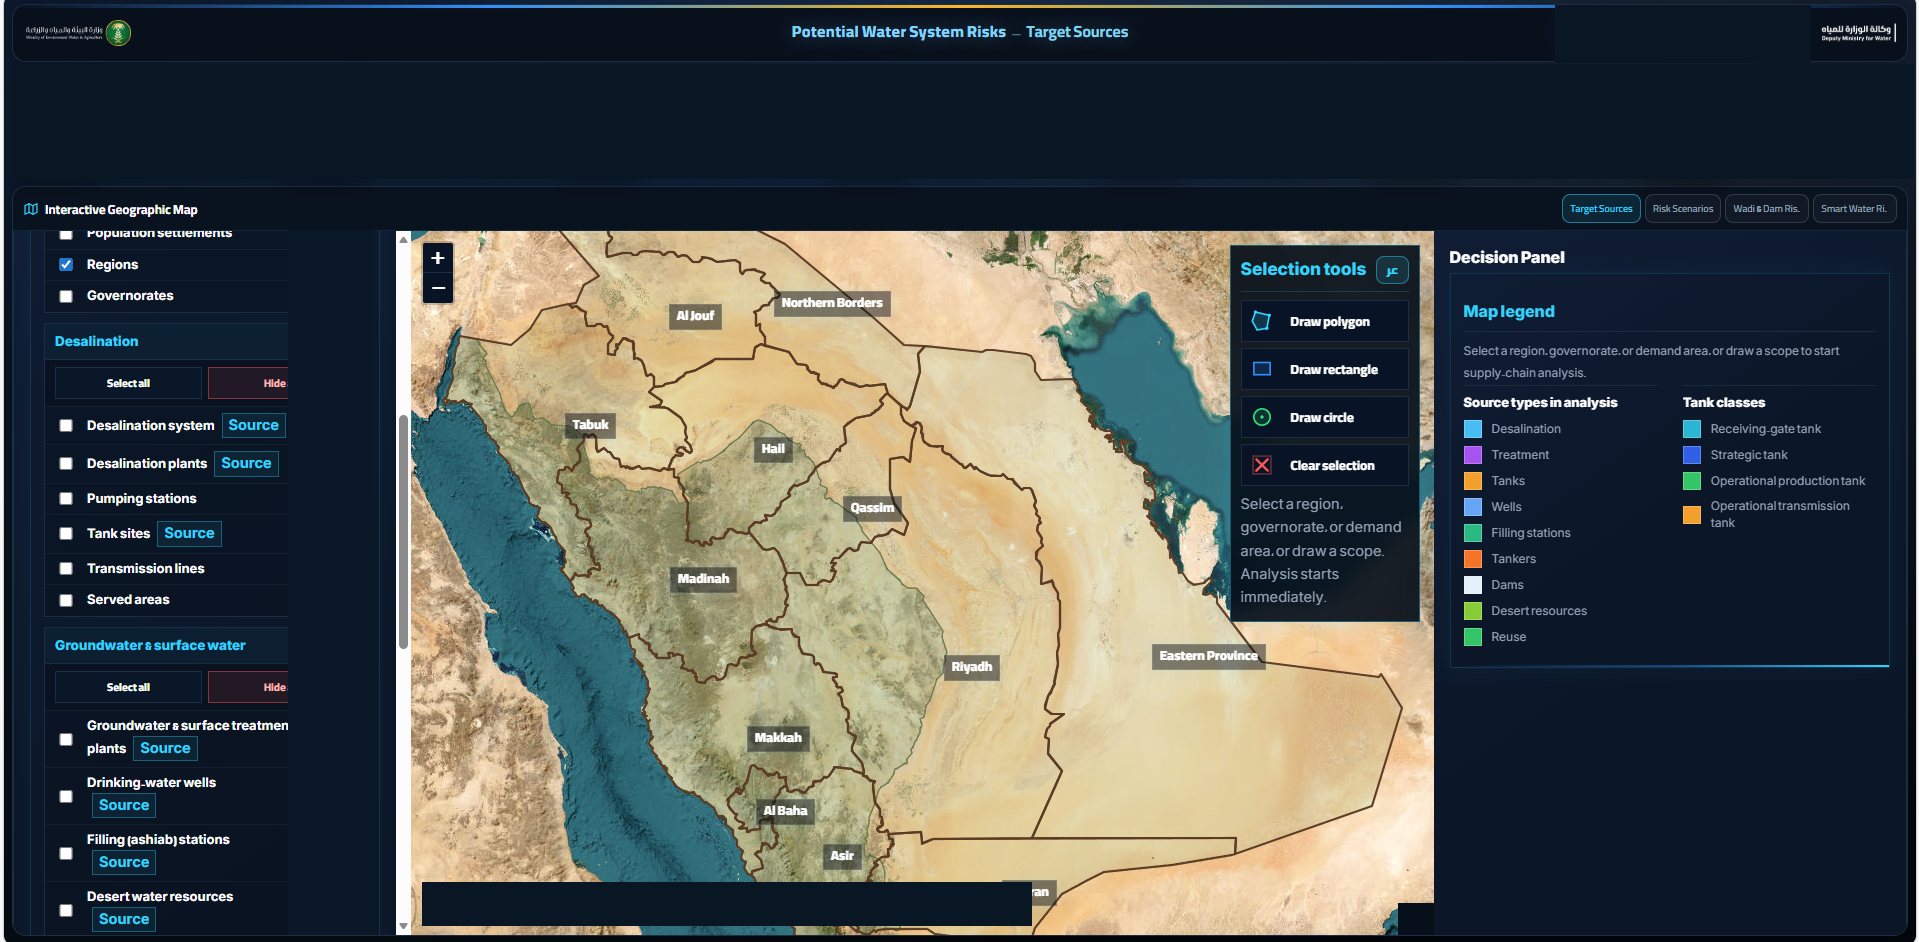Click the Madinah region label on map
This screenshot has height=942, width=1919.
point(703,579)
